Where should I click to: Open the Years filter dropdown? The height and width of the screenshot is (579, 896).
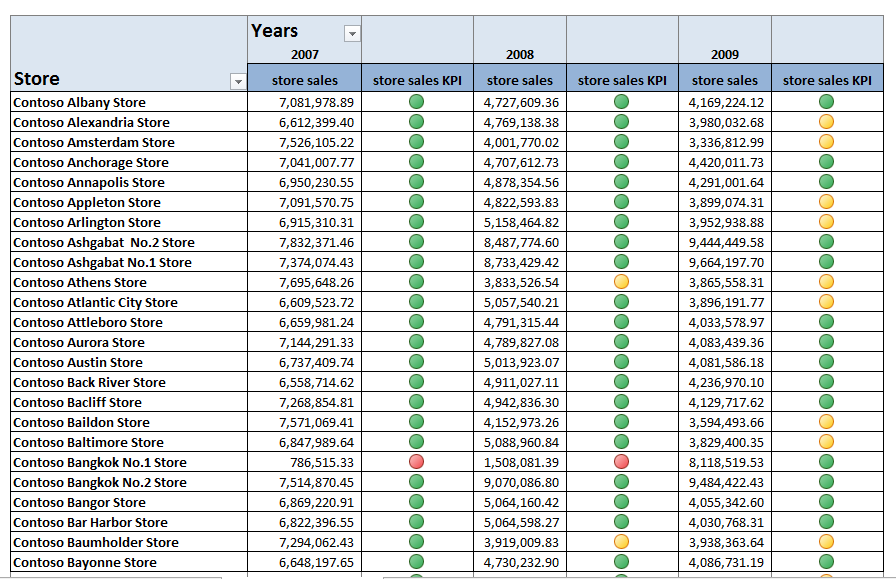(352, 34)
